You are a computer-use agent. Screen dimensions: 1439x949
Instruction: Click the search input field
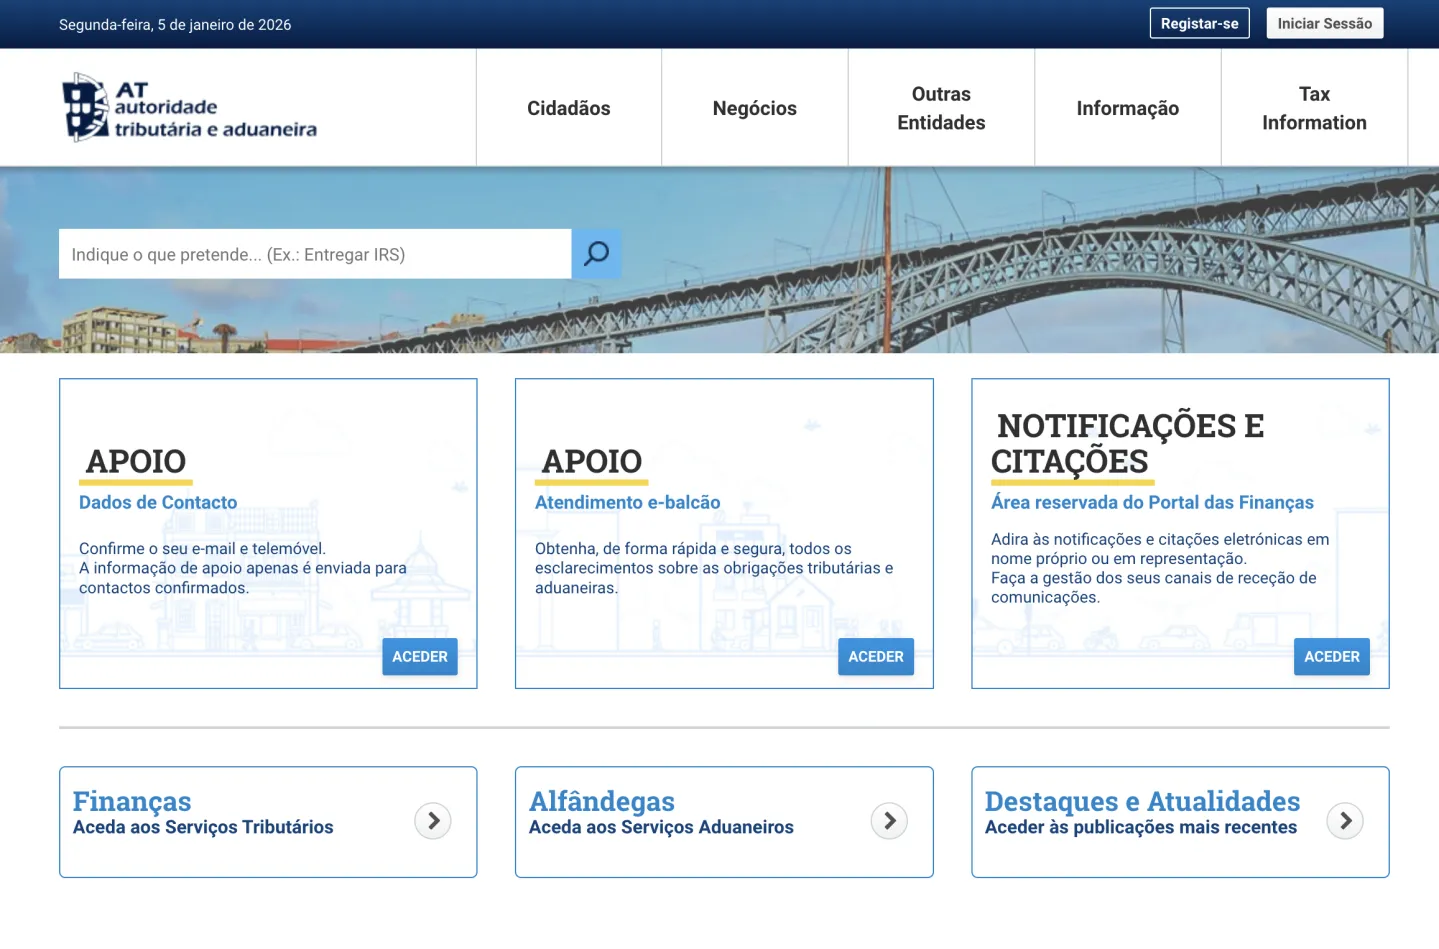coord(315,253)
